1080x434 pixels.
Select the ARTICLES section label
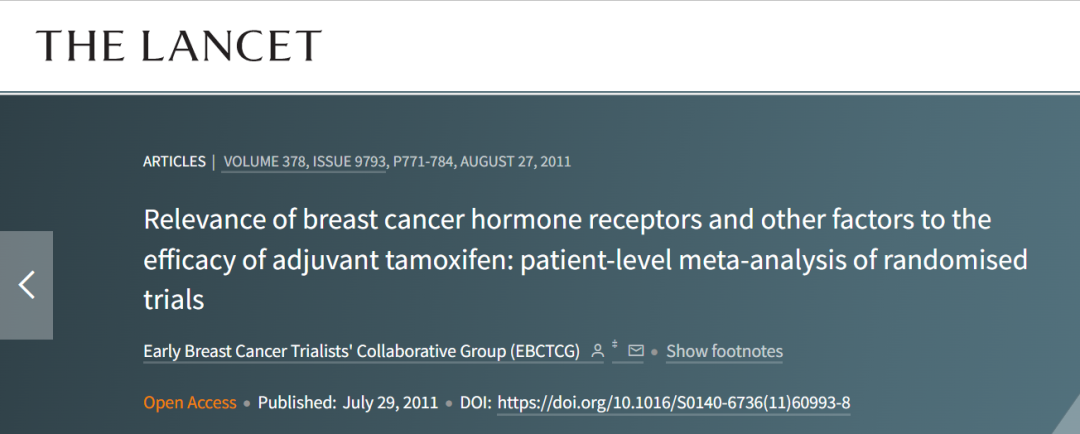point(174,162)
